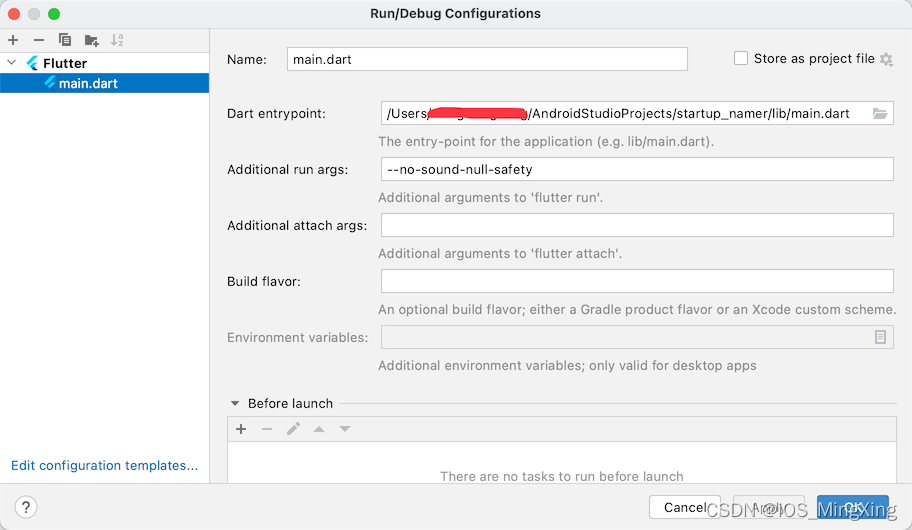Copy the selected configuration
912x530 pixels.
tap(65, 40)
